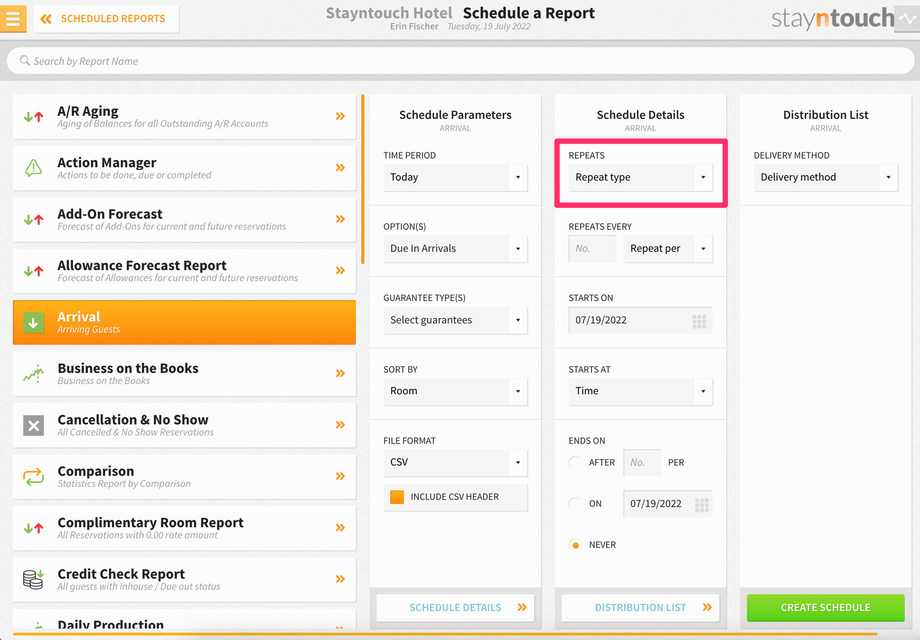Open the Option(s) Due In Arrivals dropdown

click(x=455, y=249)
